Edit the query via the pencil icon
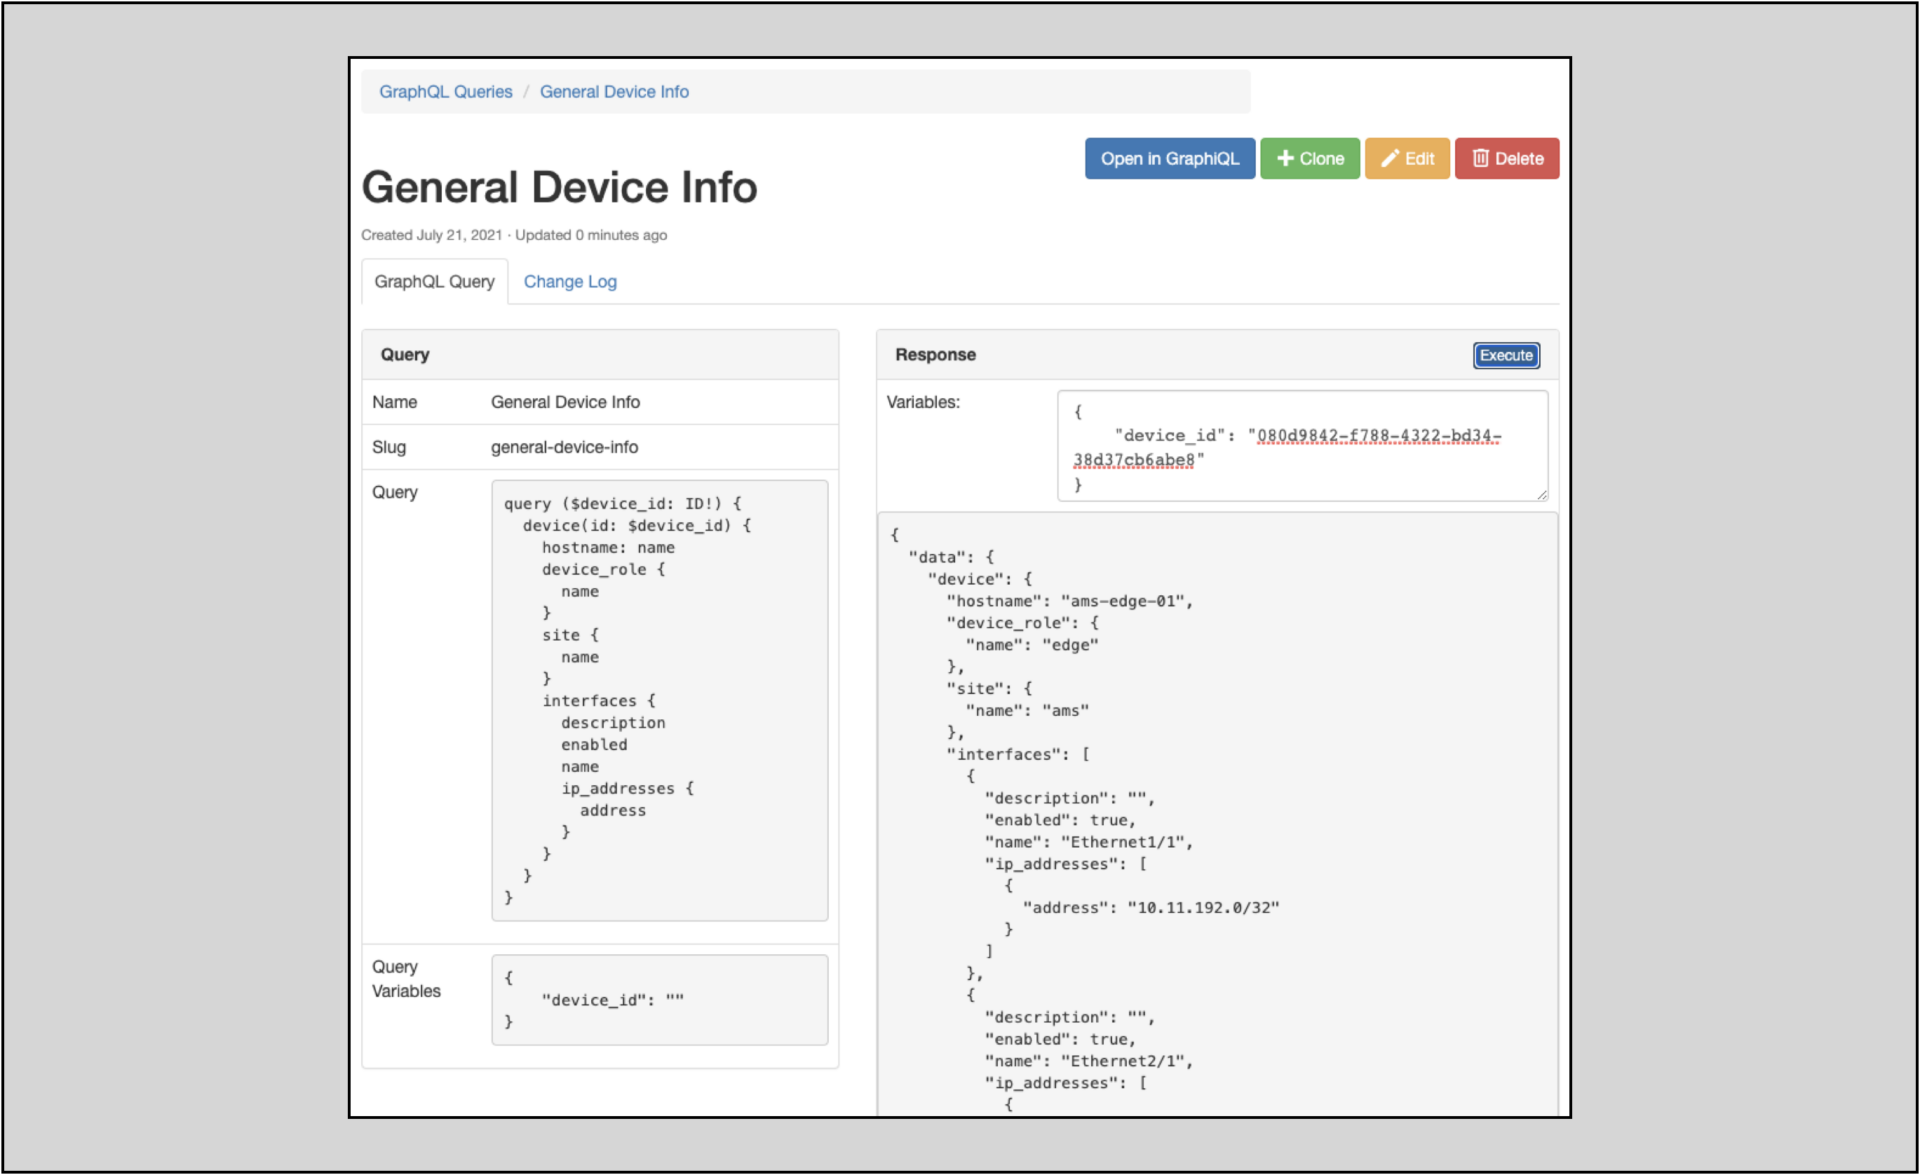 click(x=1406, y=158)
